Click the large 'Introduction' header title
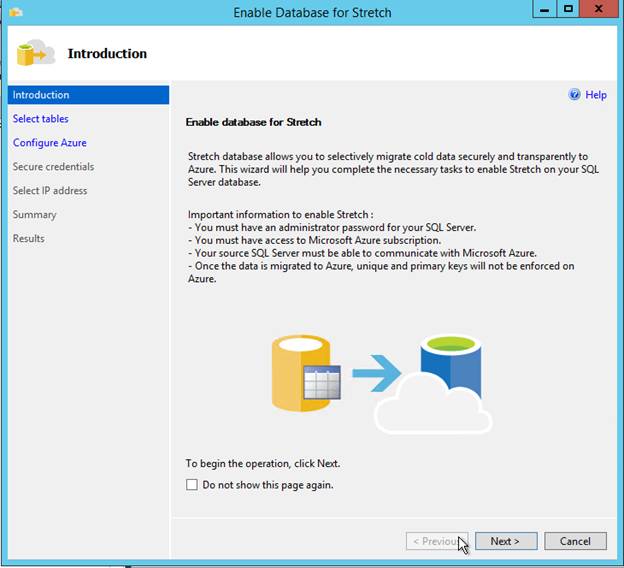The image size is (624, 568). pyautogui.click(x=107, y=53)
